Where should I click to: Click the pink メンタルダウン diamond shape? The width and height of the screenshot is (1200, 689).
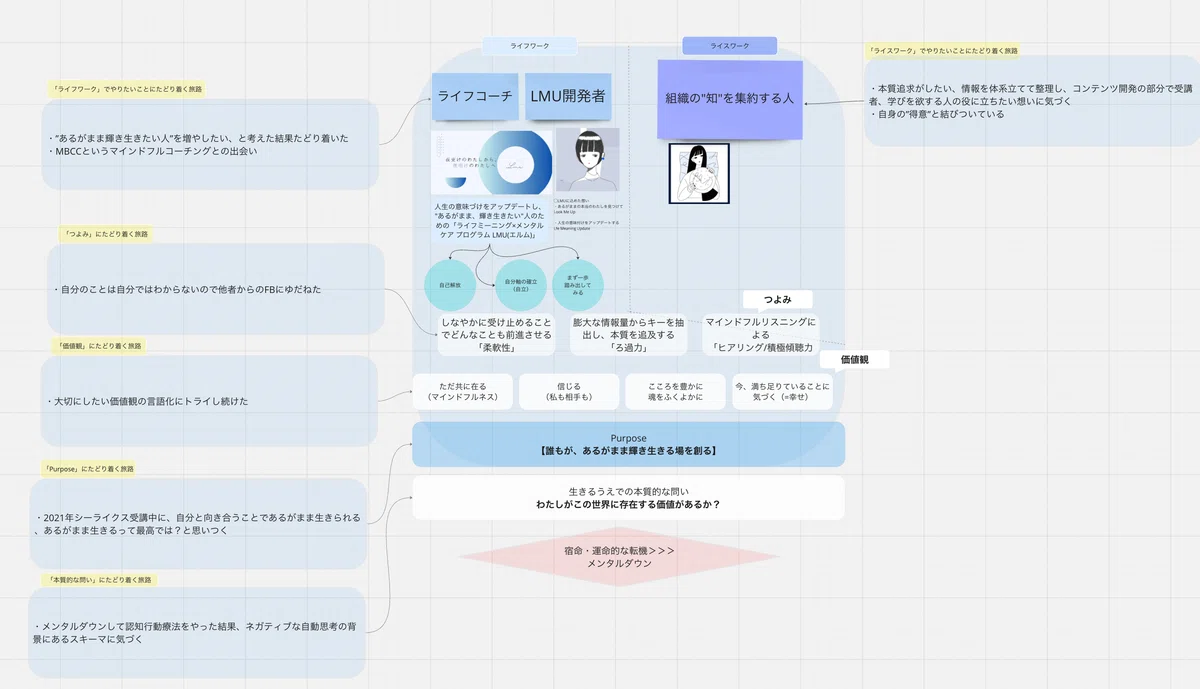[620, 557]
